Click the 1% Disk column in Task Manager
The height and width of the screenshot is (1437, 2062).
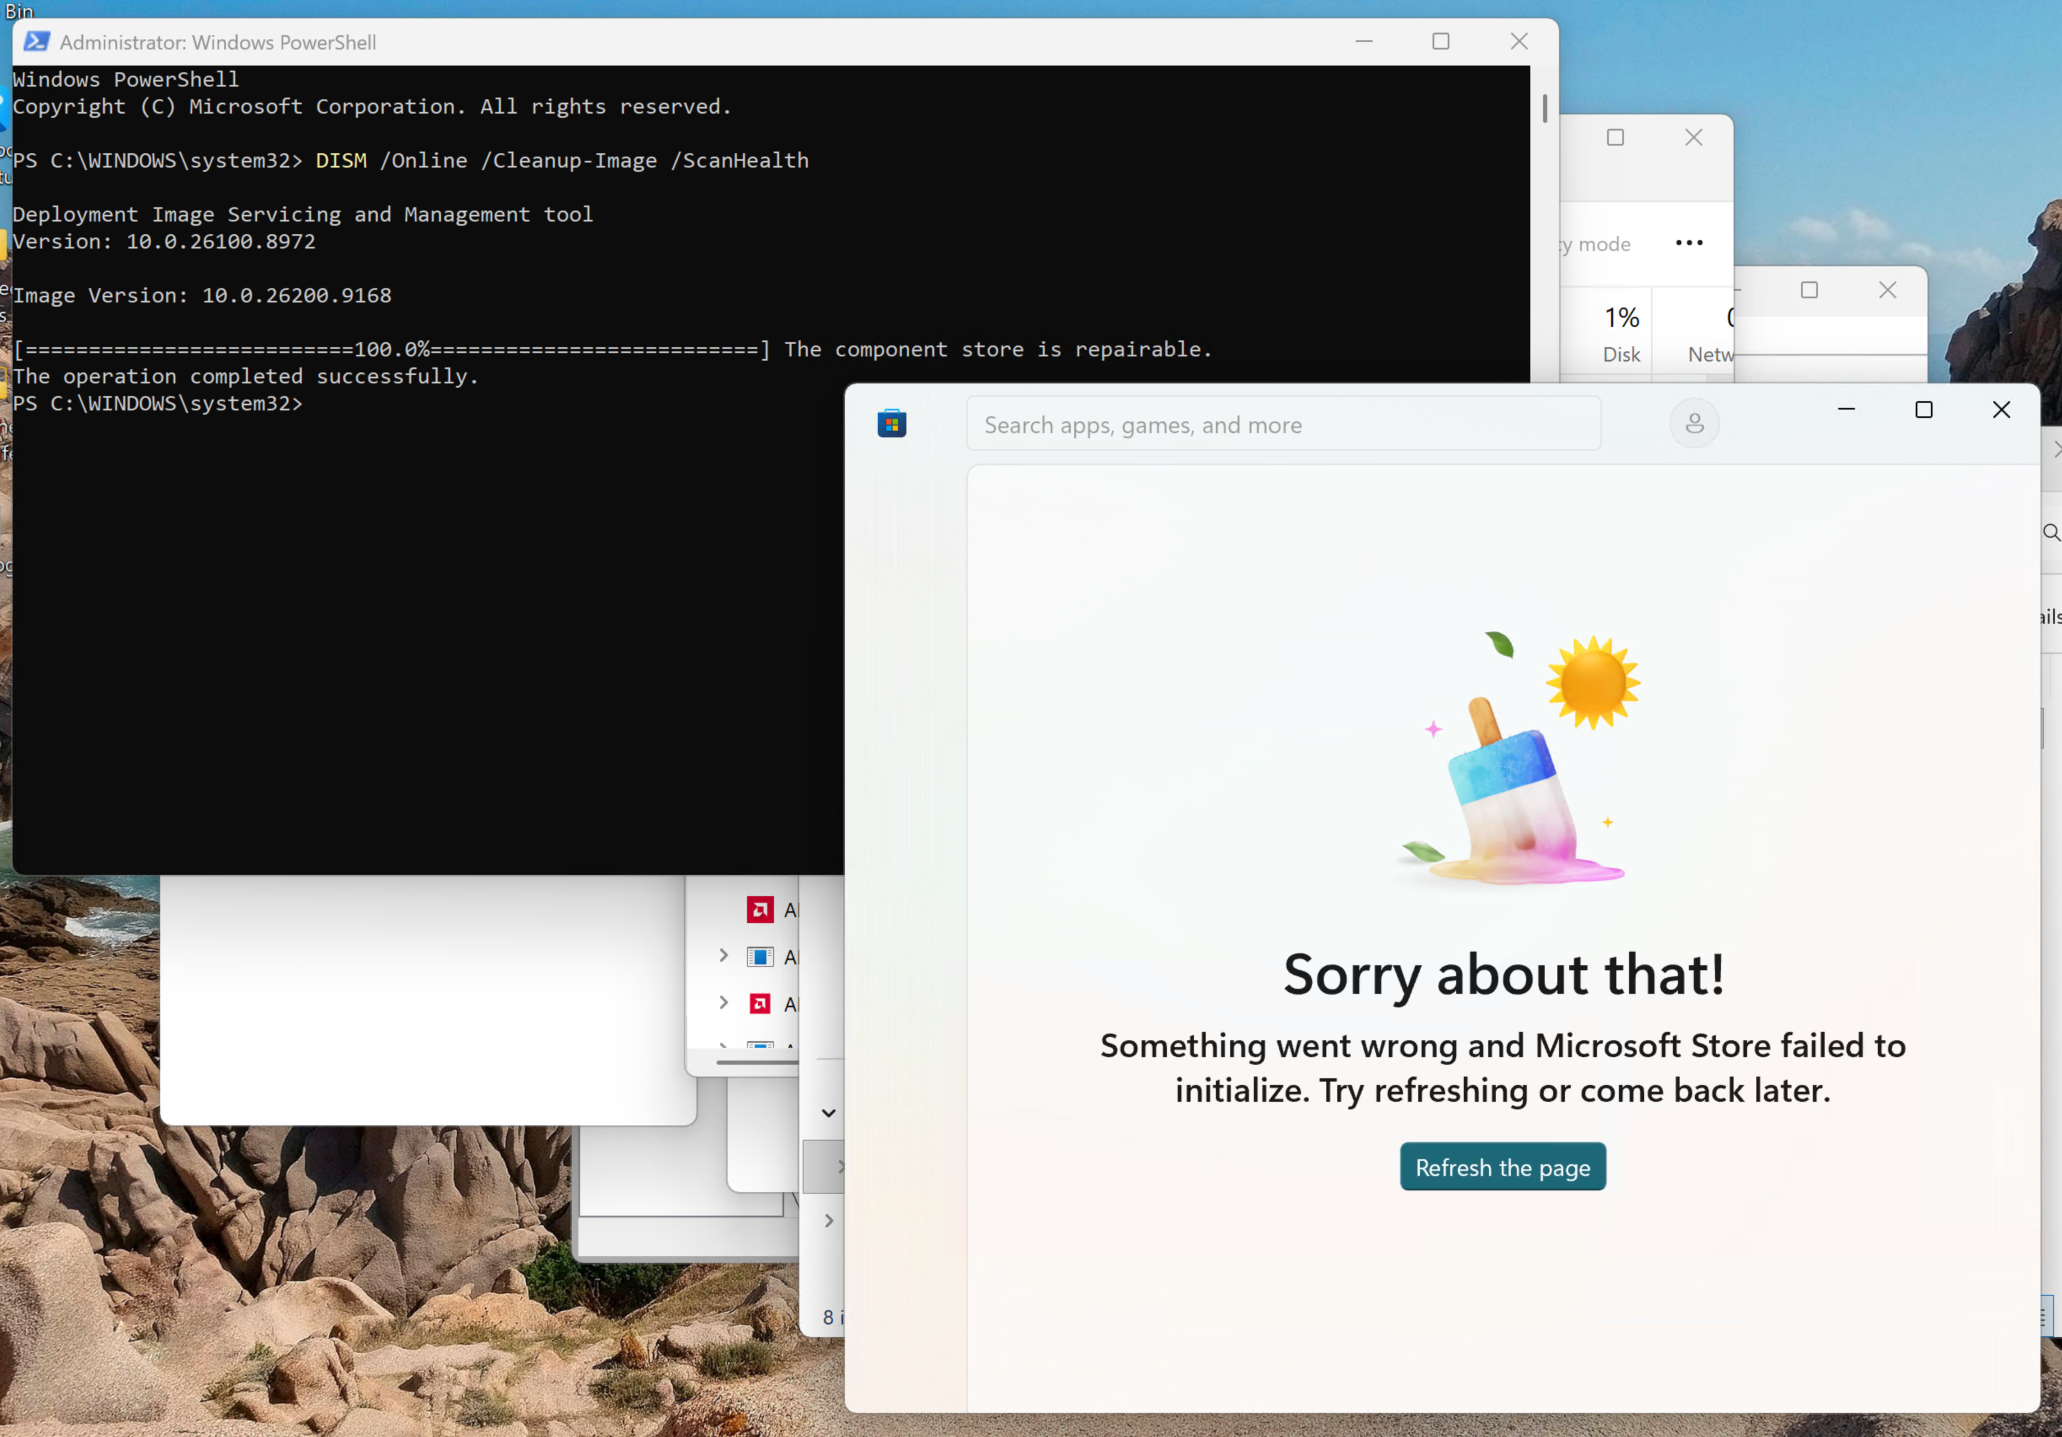click(1621, 334)
